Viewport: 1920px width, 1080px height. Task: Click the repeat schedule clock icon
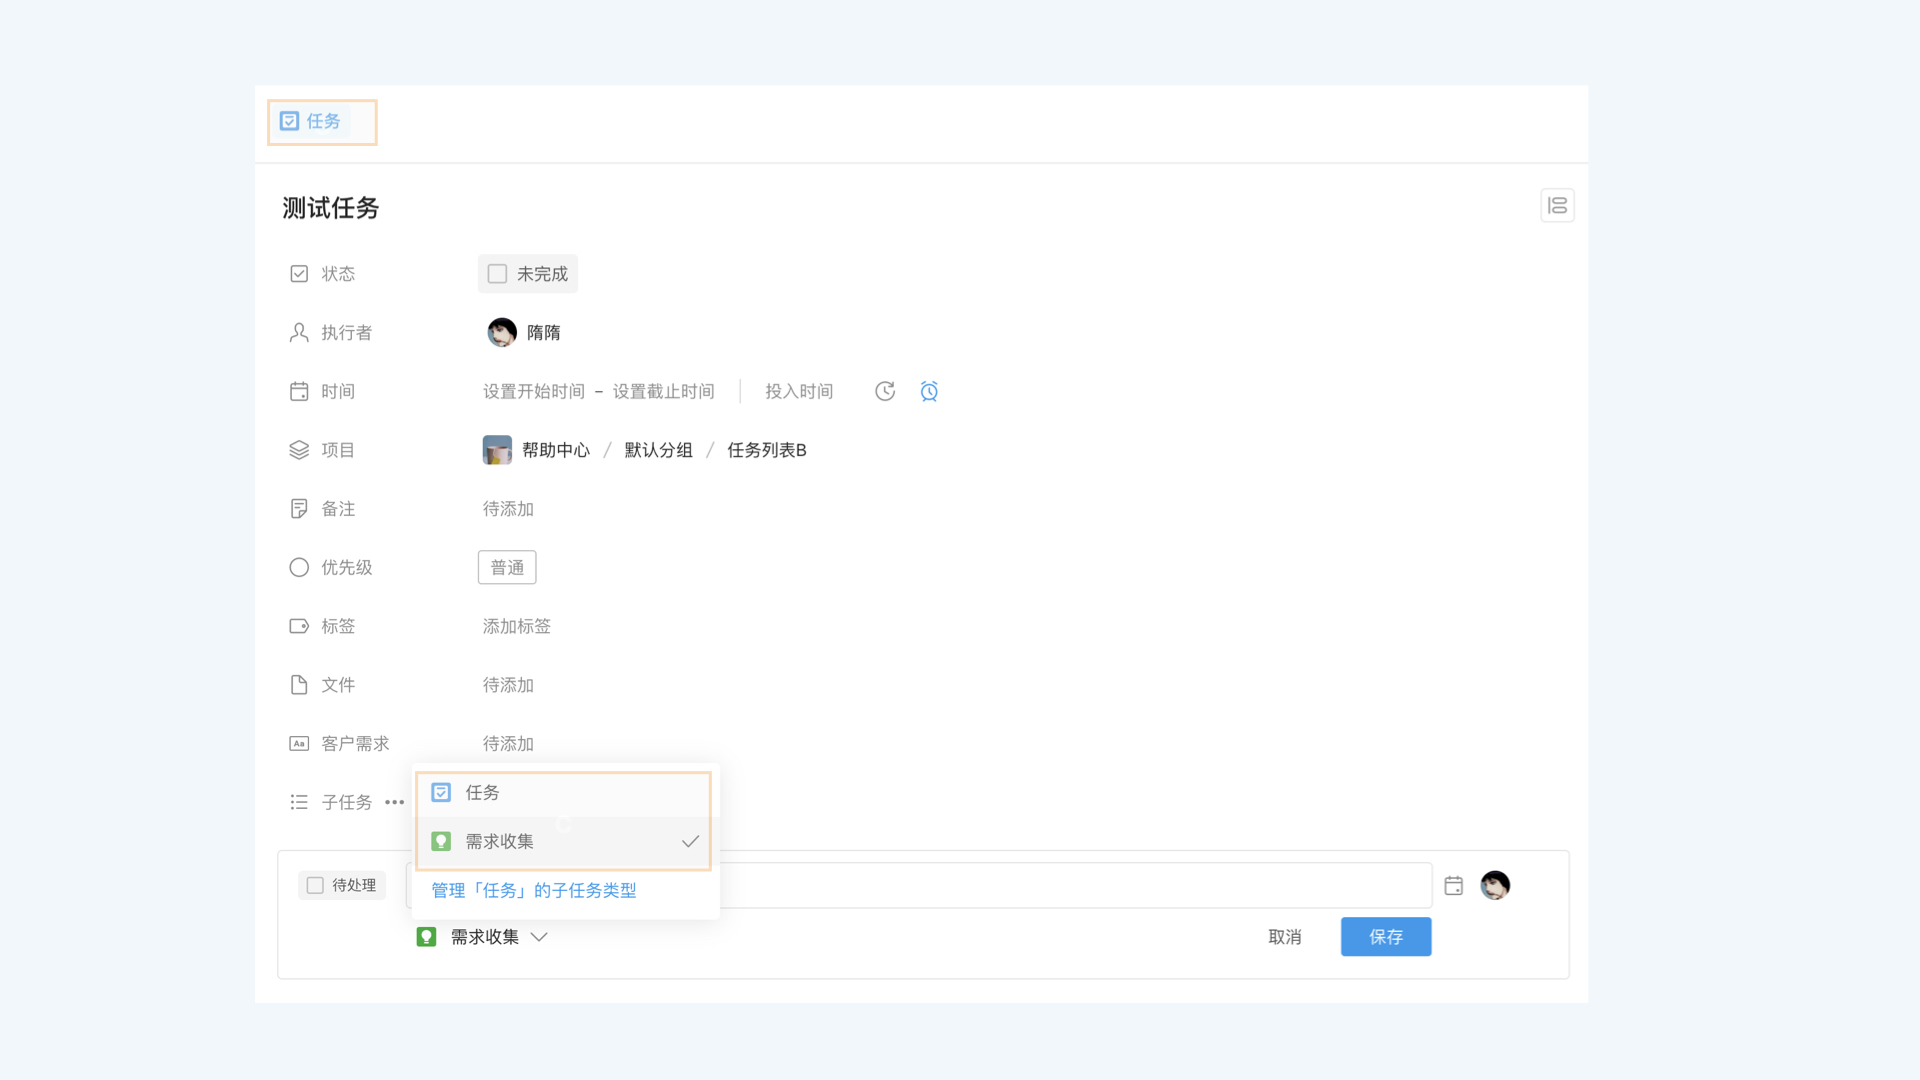(885, 391)
